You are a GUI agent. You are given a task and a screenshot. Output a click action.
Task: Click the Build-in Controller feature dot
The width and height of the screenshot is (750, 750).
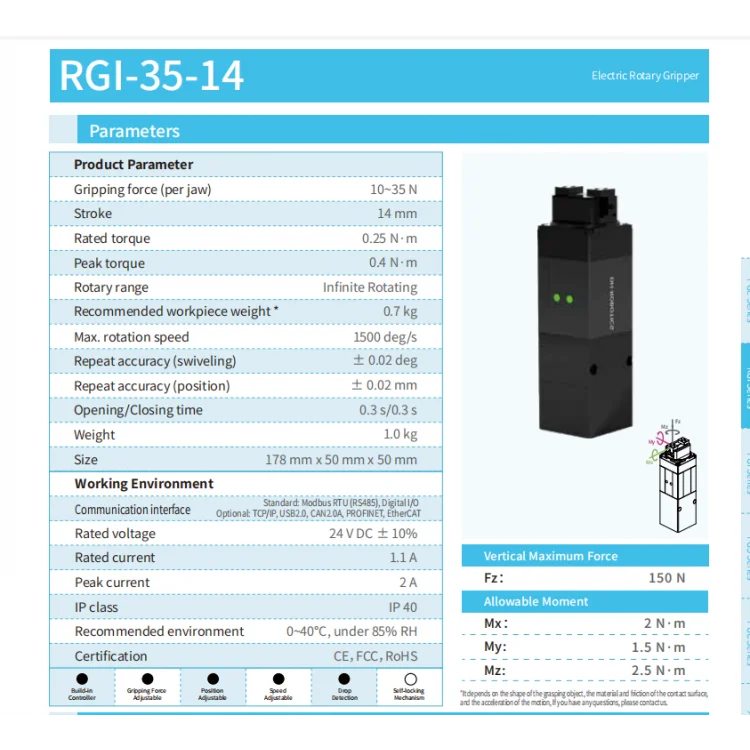[x=82, y=679]
